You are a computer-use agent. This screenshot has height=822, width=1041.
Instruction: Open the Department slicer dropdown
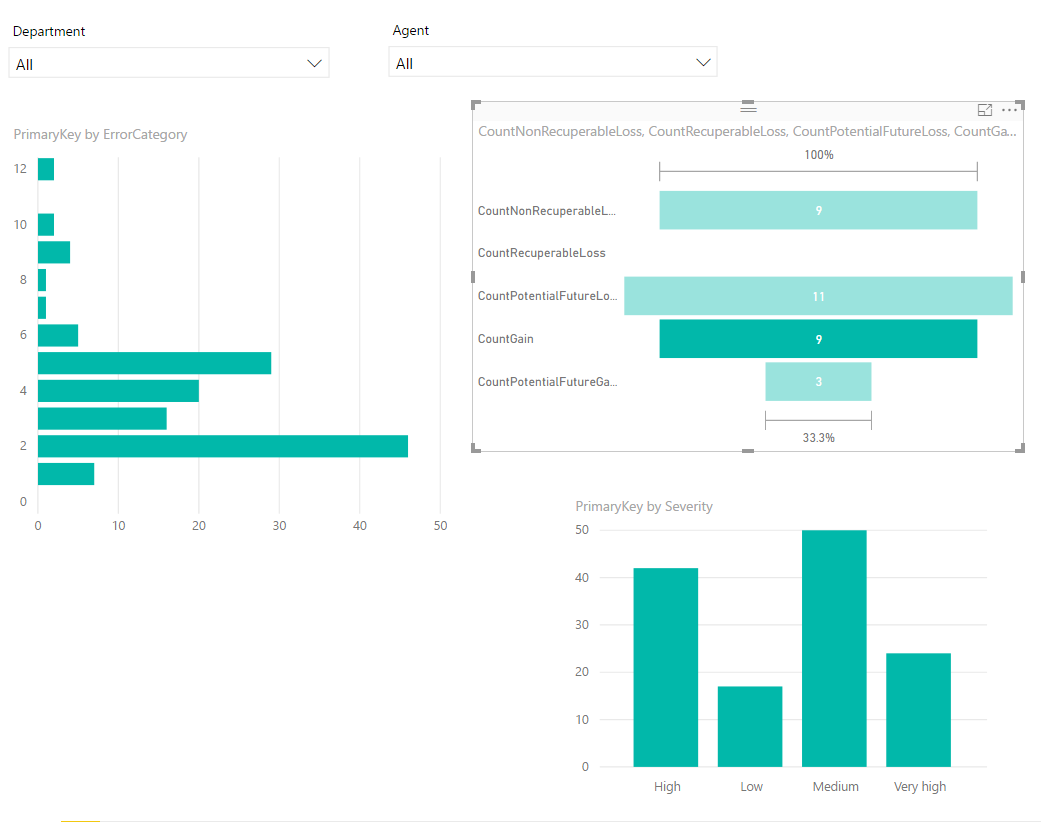(169, 63)
